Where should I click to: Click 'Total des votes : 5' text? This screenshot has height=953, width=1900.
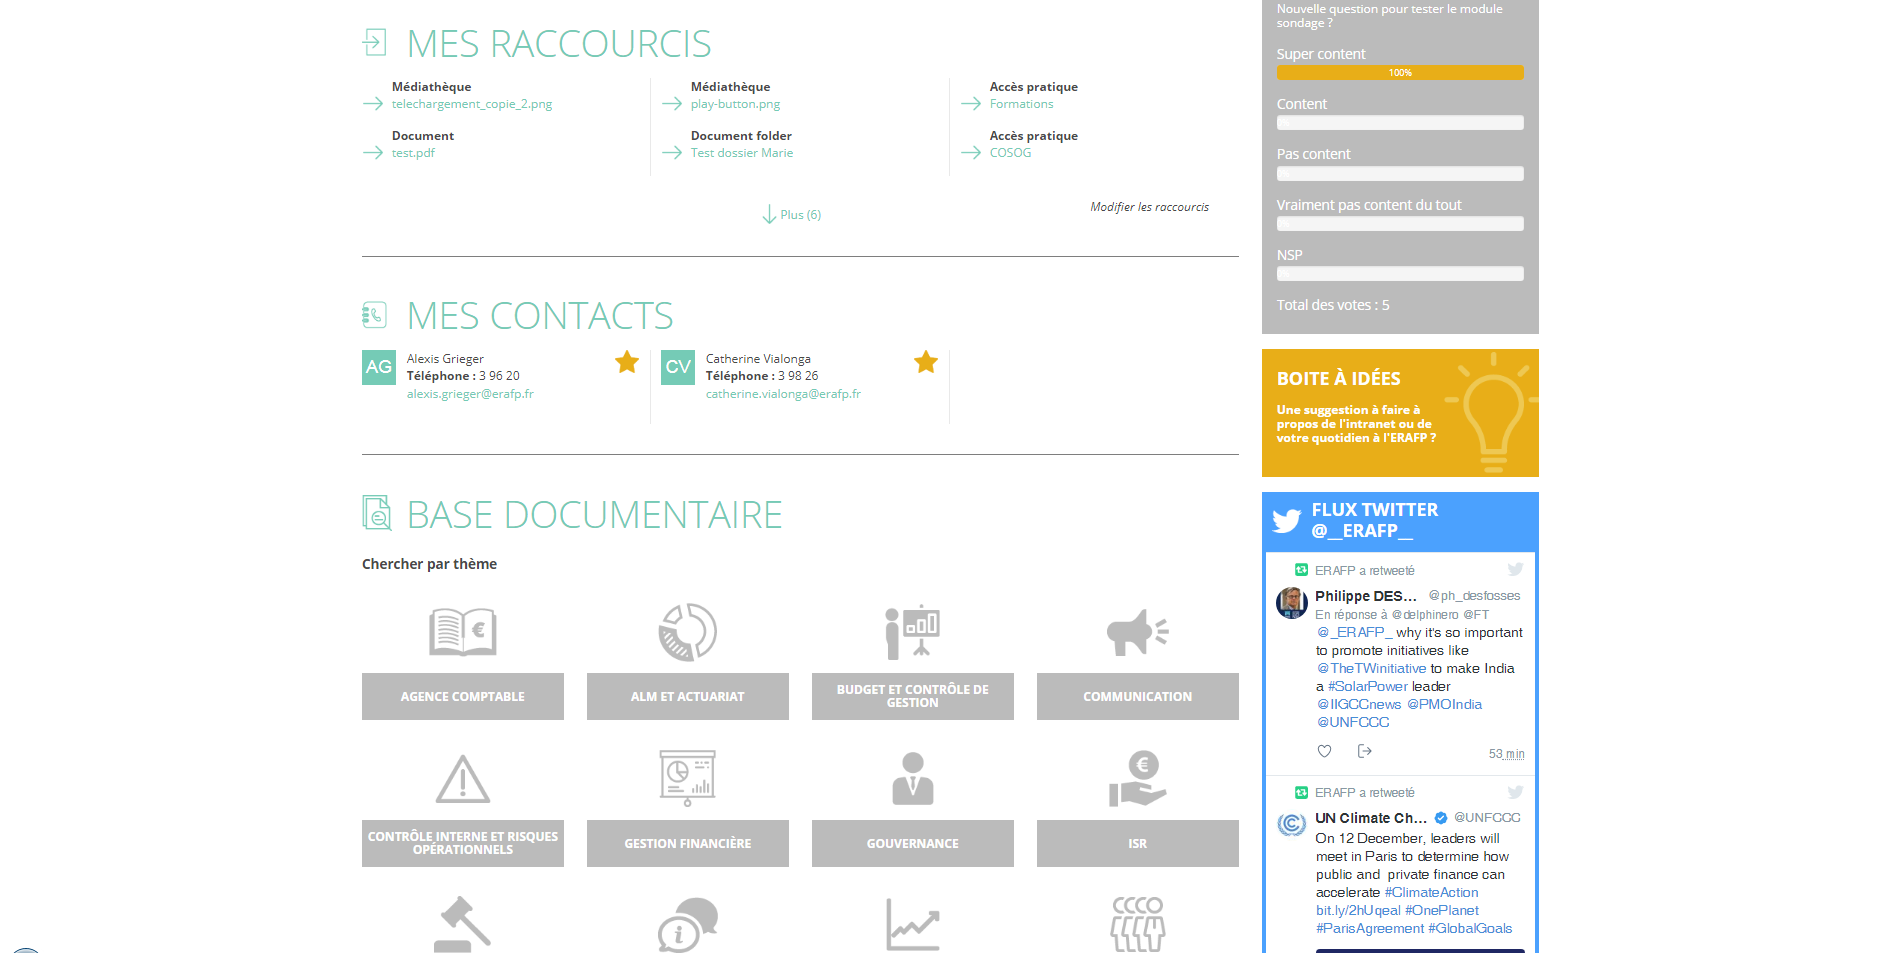coord(1333,305)
